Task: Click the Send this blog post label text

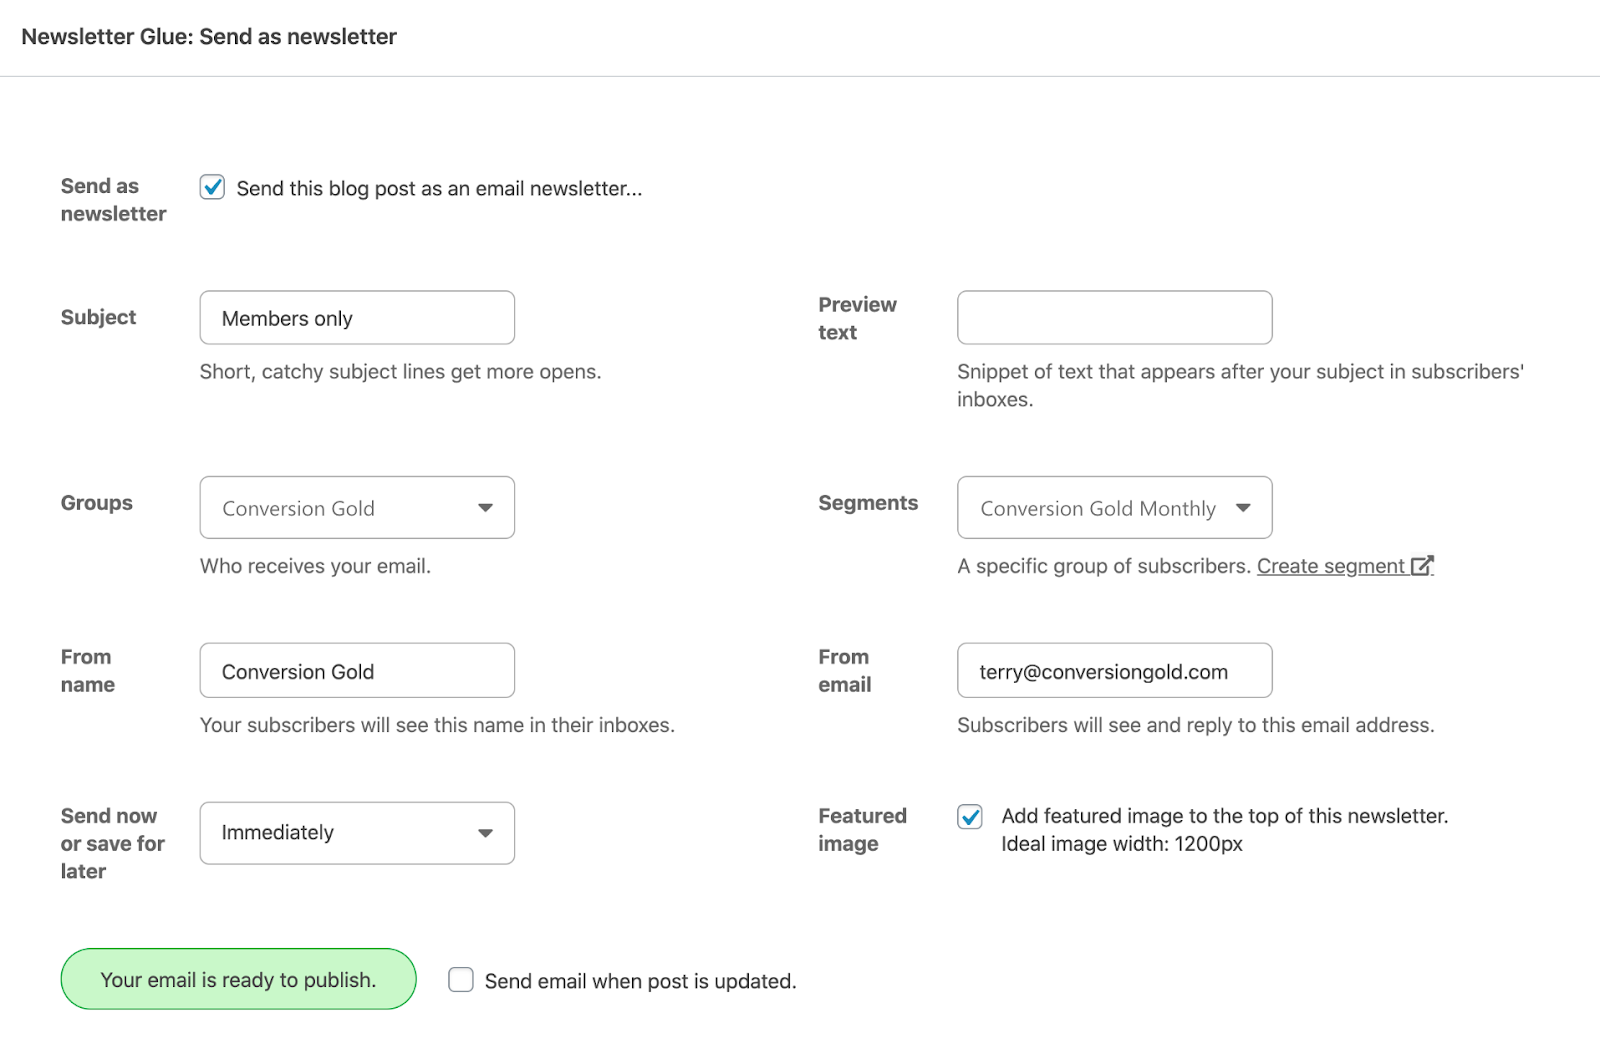Action: (439, 189)
